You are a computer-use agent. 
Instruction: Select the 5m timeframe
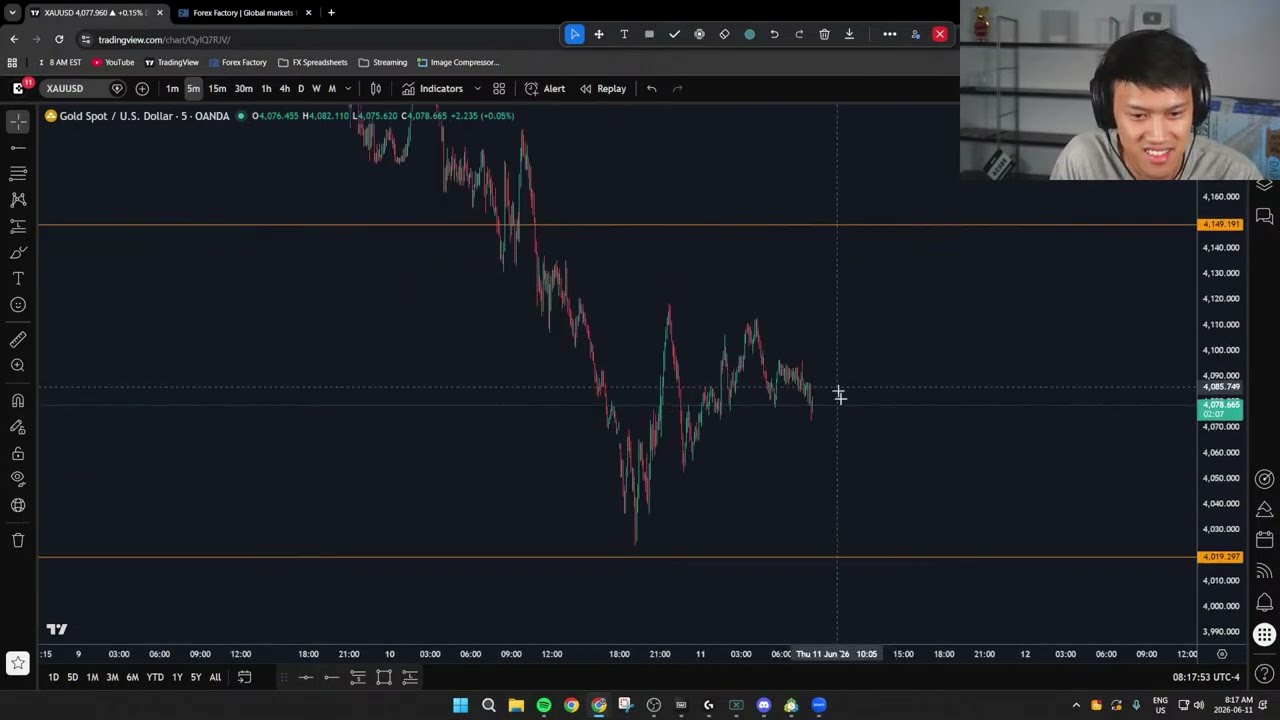click(193, 88)
